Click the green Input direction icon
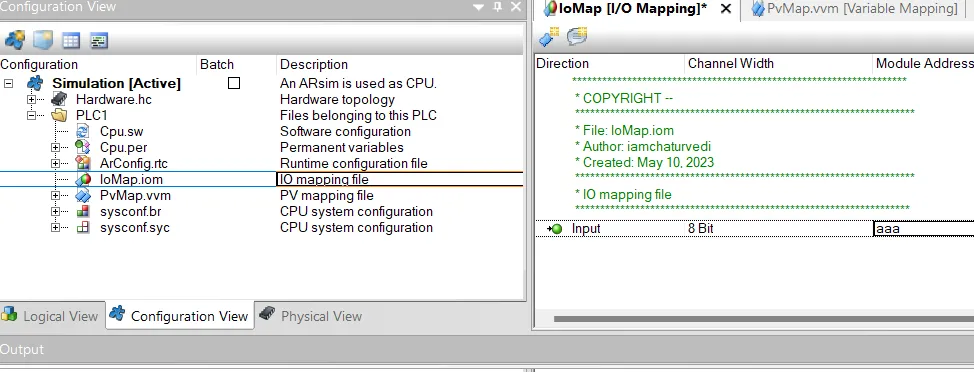This screenshot has height=372, width=974. tap(555, 229)
